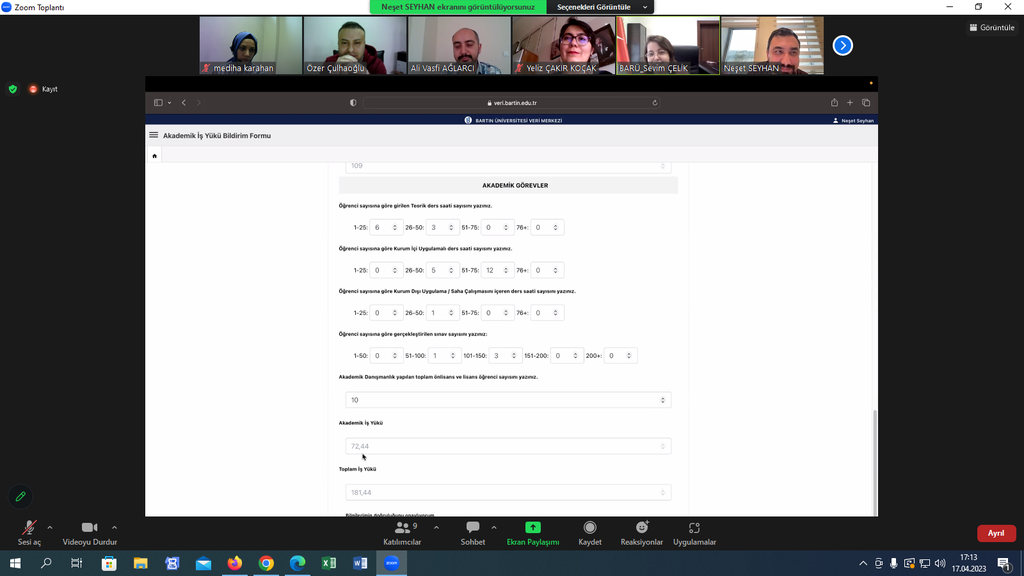Show next participants with the blue arrow
The height and width of the screenshot is (576, 1024).
(843, 45)
